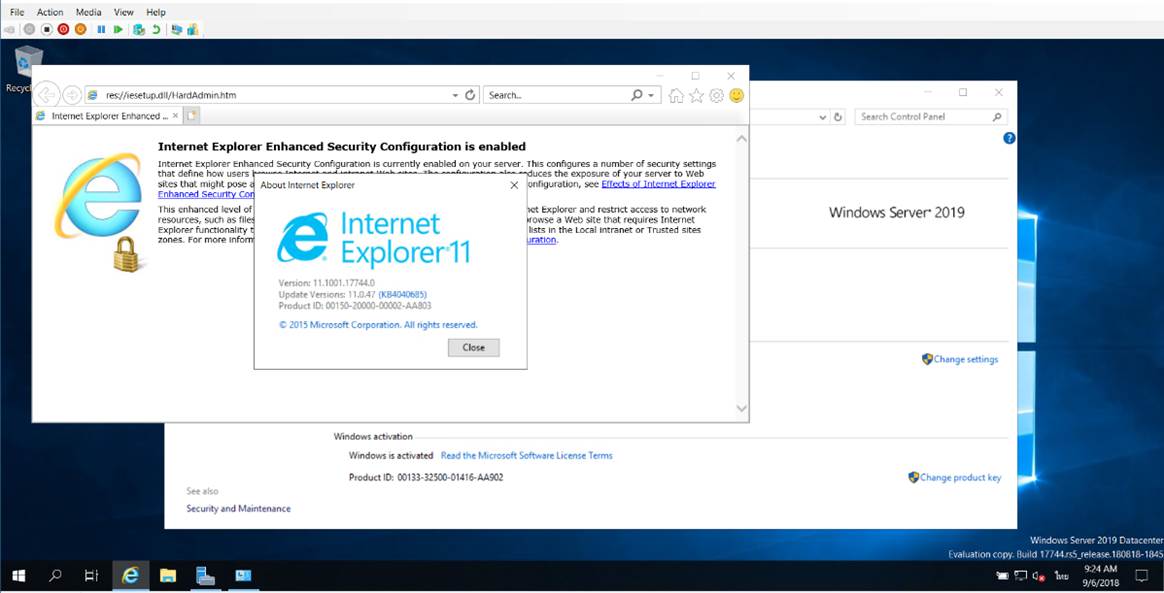Send Ctrl+Alt+Delete using the first Hyper-V toolbar icon
1164x593 pixels.
(10, 30)
